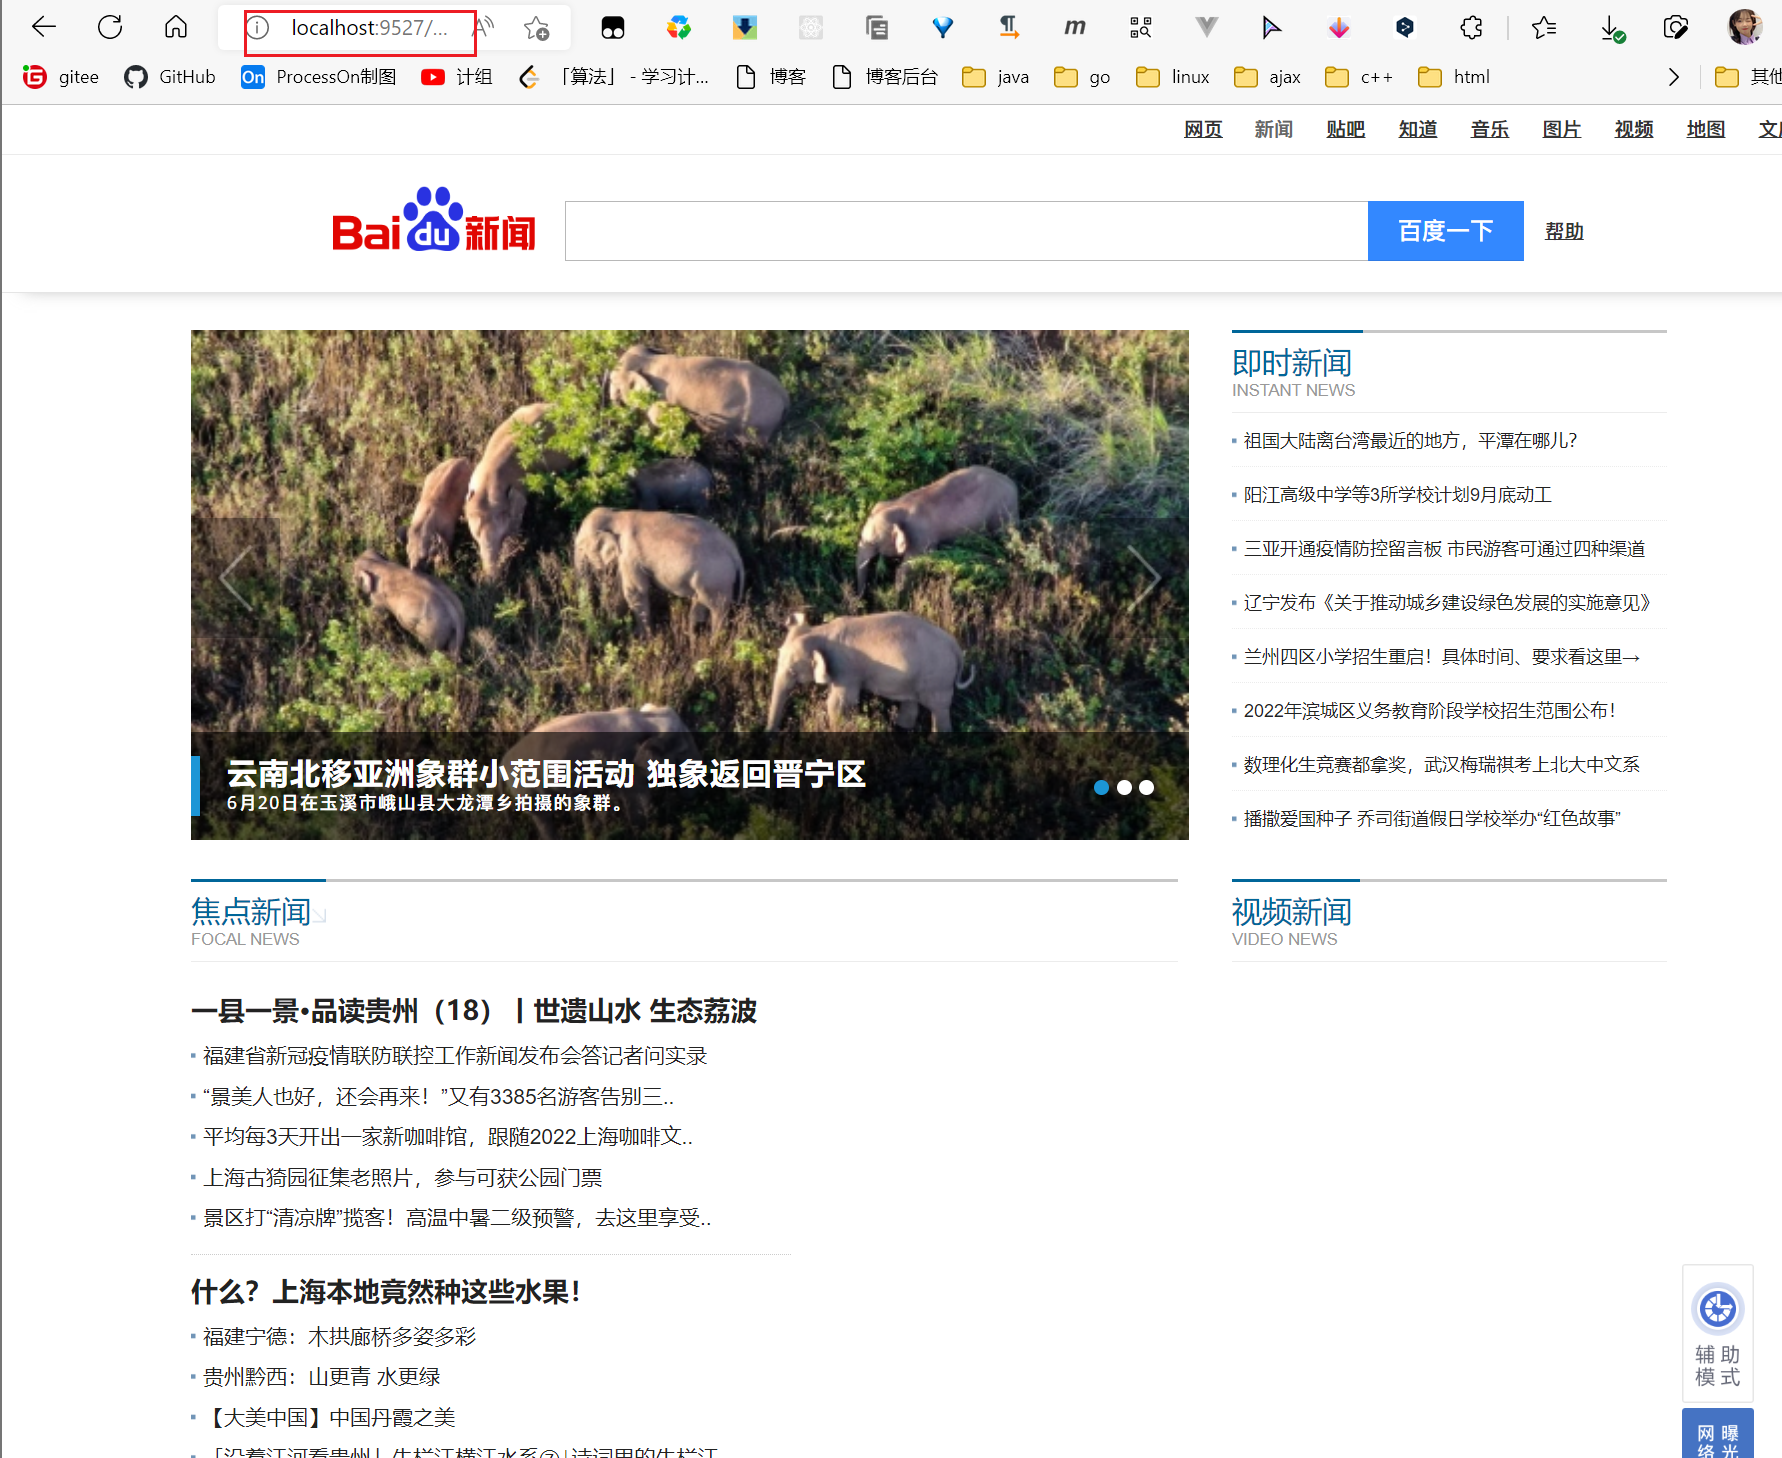Switch to the 音乐 tab
Image resolution: width=1782 pixels, height=1458 pixels.
click(1490, 130)
